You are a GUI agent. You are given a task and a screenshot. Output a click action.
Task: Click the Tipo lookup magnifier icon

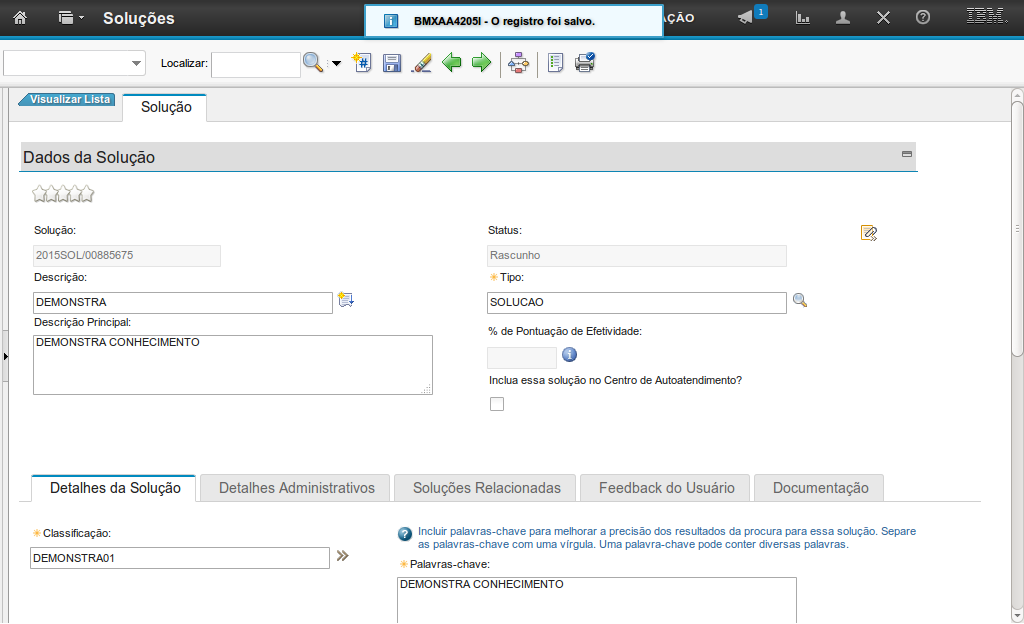pos(800,300)
